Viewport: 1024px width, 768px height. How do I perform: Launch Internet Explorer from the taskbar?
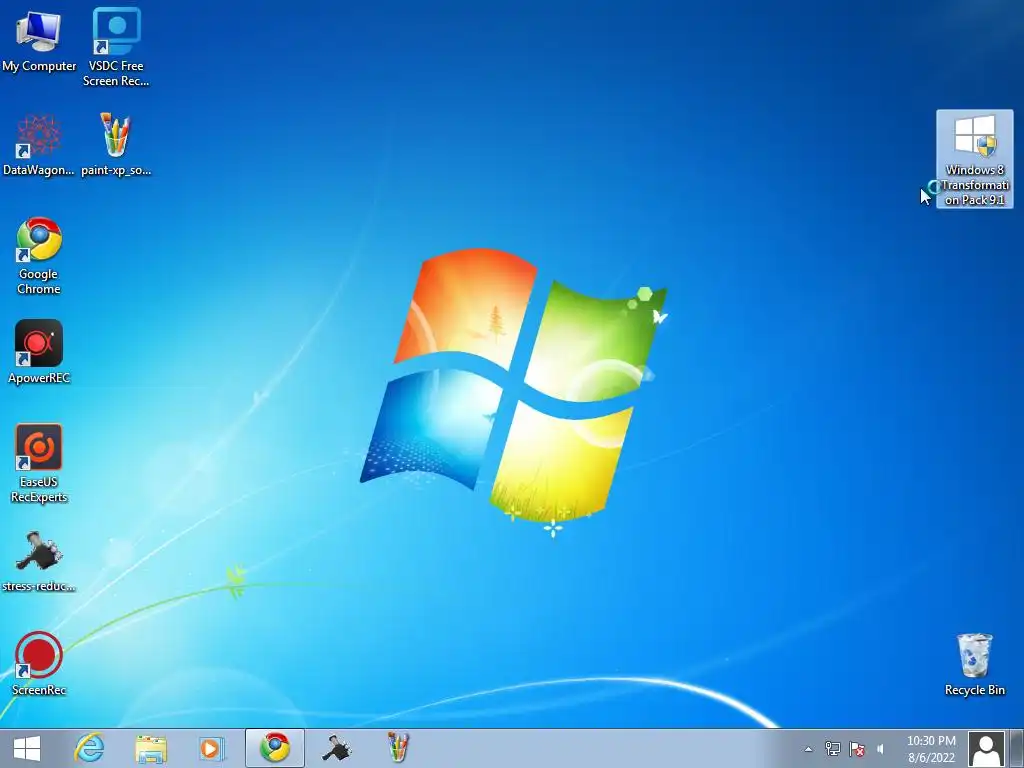pyautogui.click(x=89, y=748)
